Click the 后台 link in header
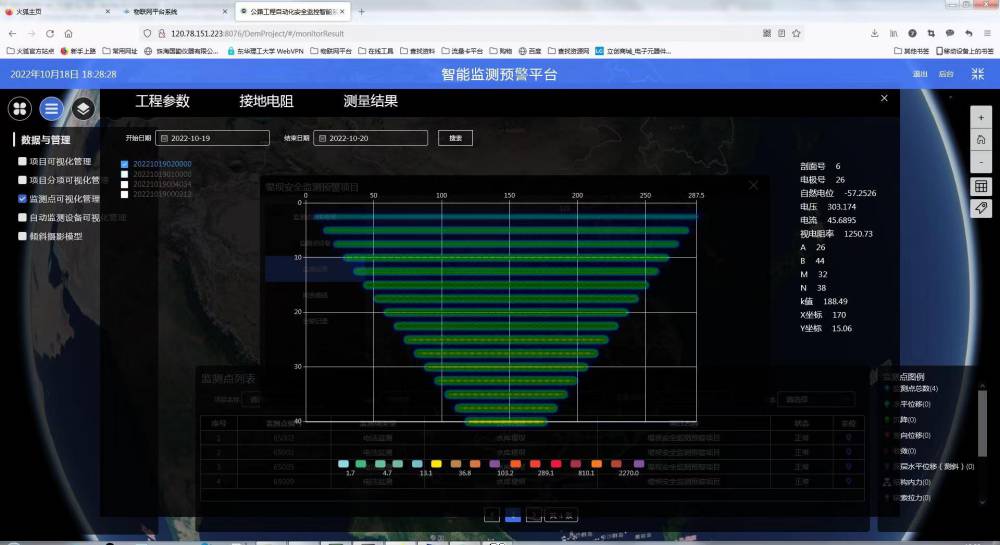The image size is (1000, 545). click(x=946, y=74)
